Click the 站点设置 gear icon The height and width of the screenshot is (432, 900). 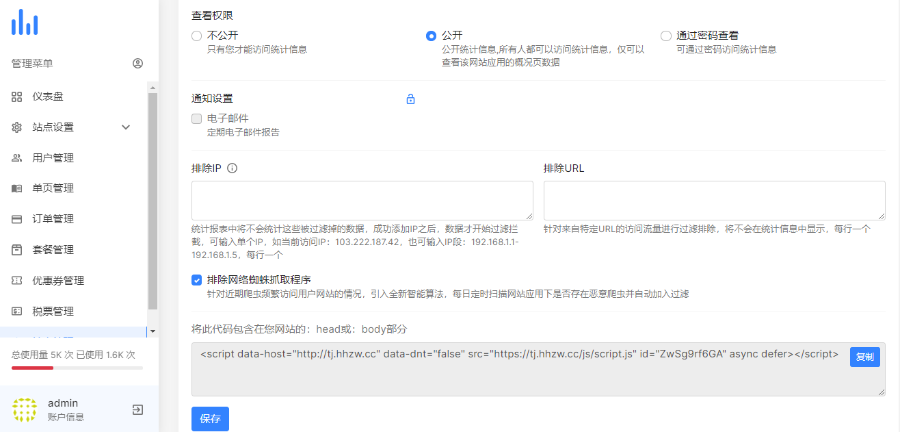pos(17,127)
